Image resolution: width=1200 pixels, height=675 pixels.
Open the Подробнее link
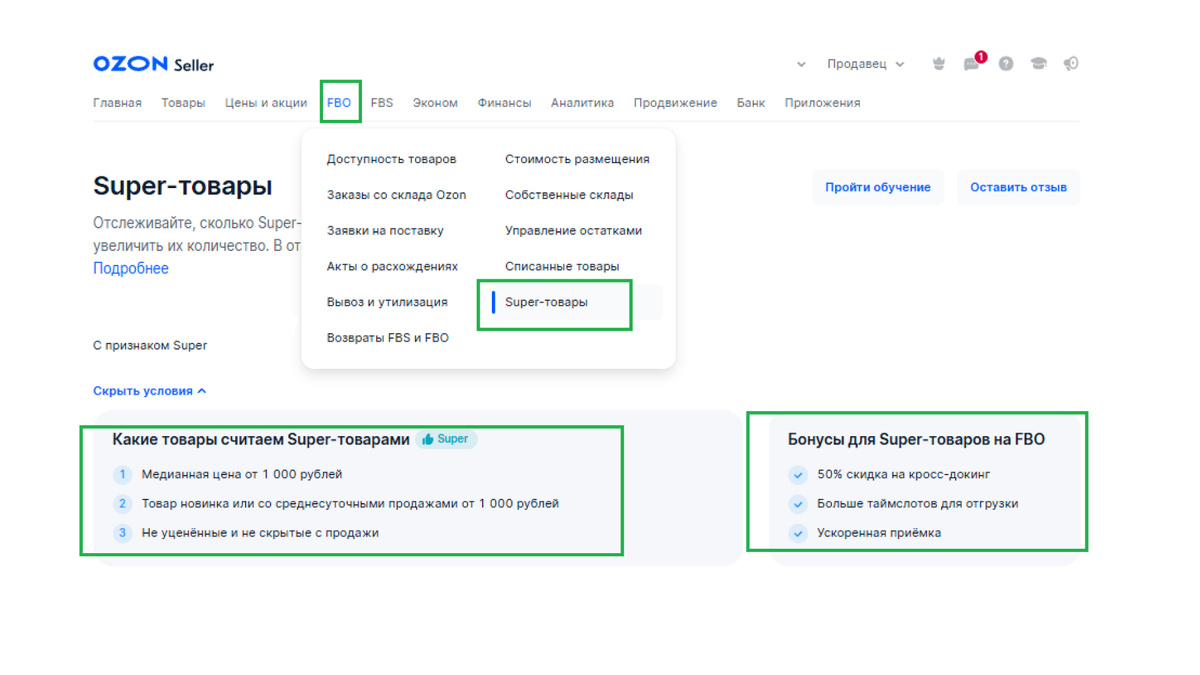(130, 268)
